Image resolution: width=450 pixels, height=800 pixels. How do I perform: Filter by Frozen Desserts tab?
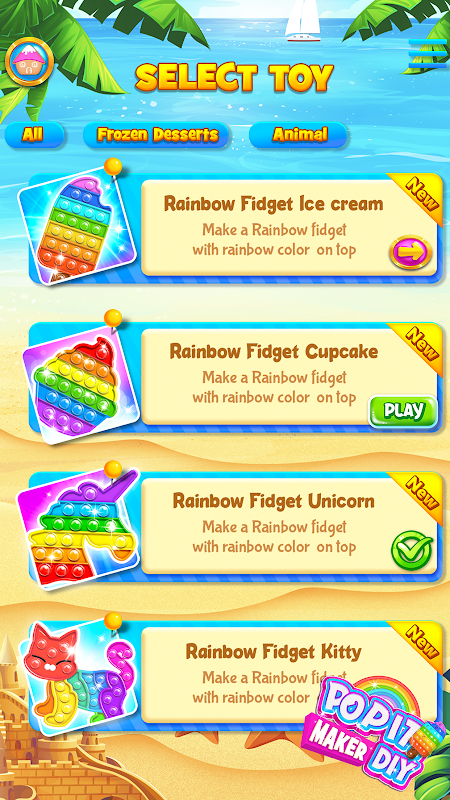pos(156,135)
